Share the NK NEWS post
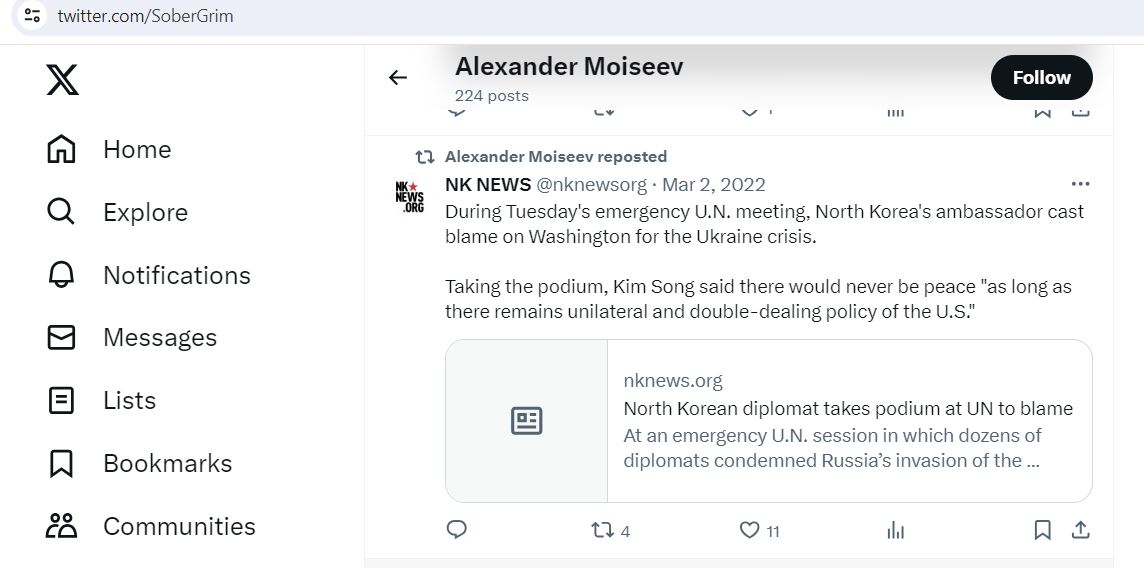 pyautogui.click(x=1081, y=530)
